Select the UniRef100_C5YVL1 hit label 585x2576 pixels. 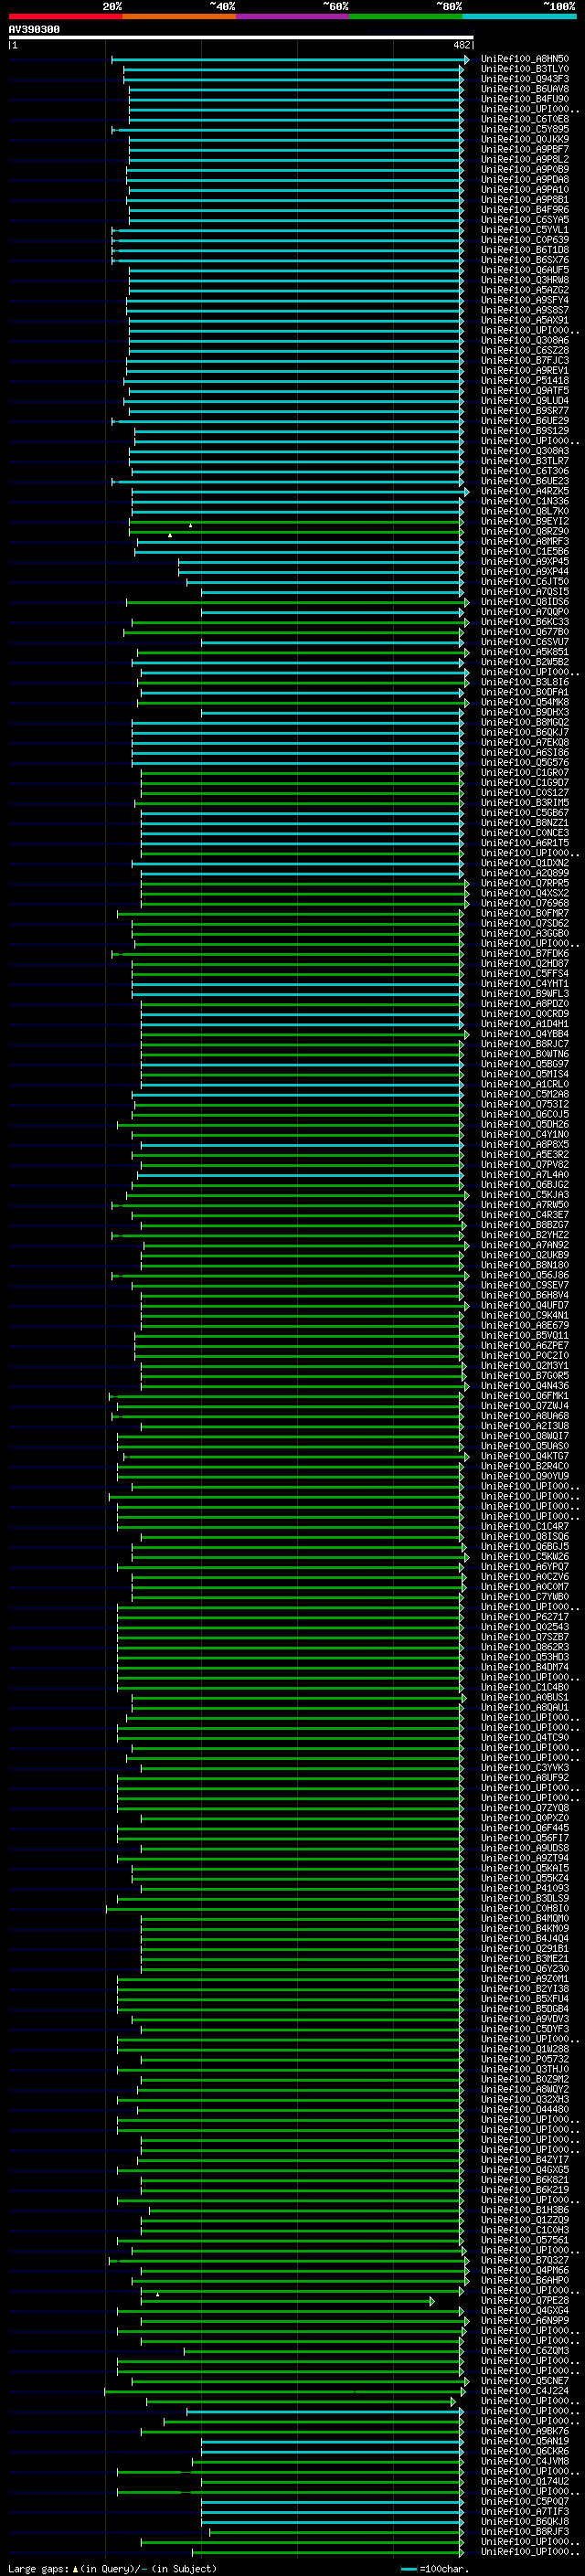click(x=525, y=230)
